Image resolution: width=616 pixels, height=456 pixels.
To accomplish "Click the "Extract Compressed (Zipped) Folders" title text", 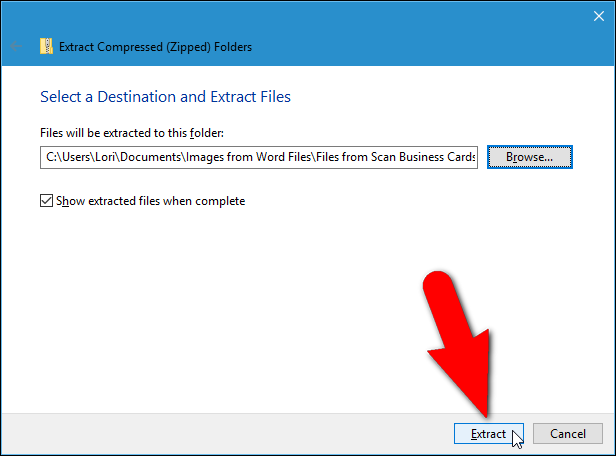I will [x=155, y=46].
